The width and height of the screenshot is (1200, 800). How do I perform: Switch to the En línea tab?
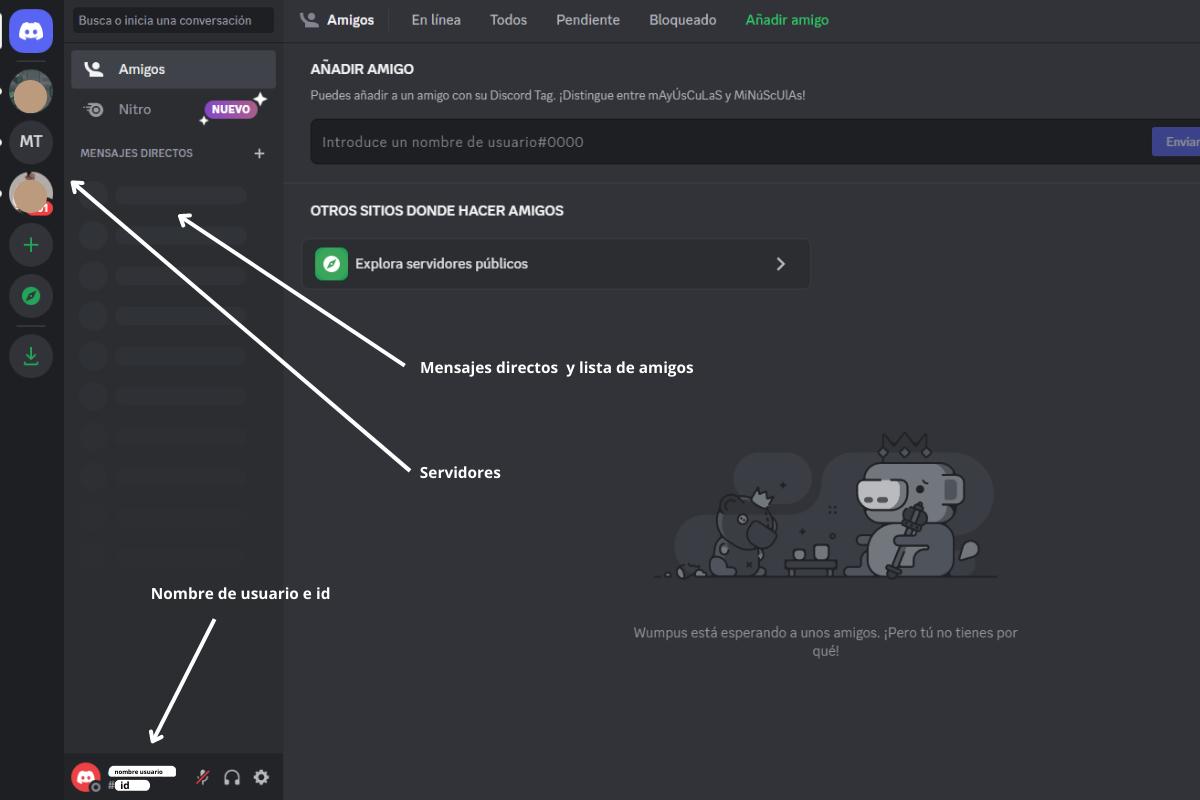[x=436, y=20]
